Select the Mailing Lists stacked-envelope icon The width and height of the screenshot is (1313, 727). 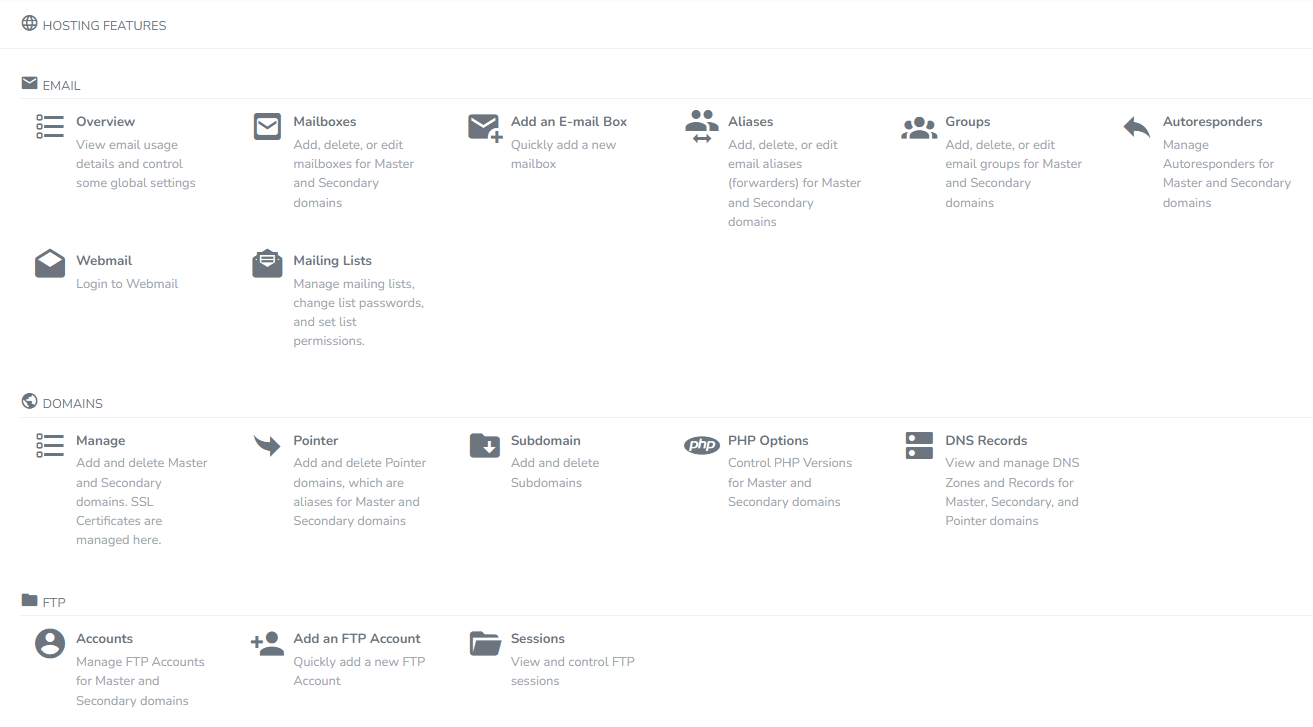pos(266,263)
